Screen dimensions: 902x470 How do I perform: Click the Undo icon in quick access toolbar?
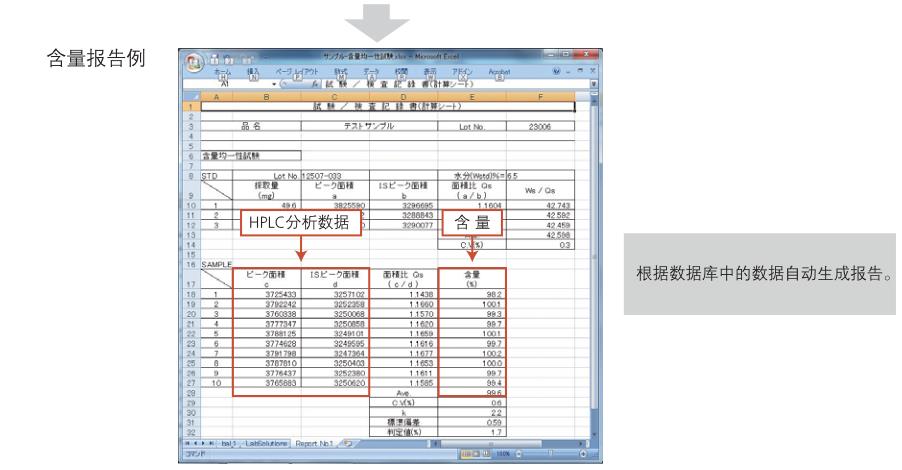coord(227,58)
